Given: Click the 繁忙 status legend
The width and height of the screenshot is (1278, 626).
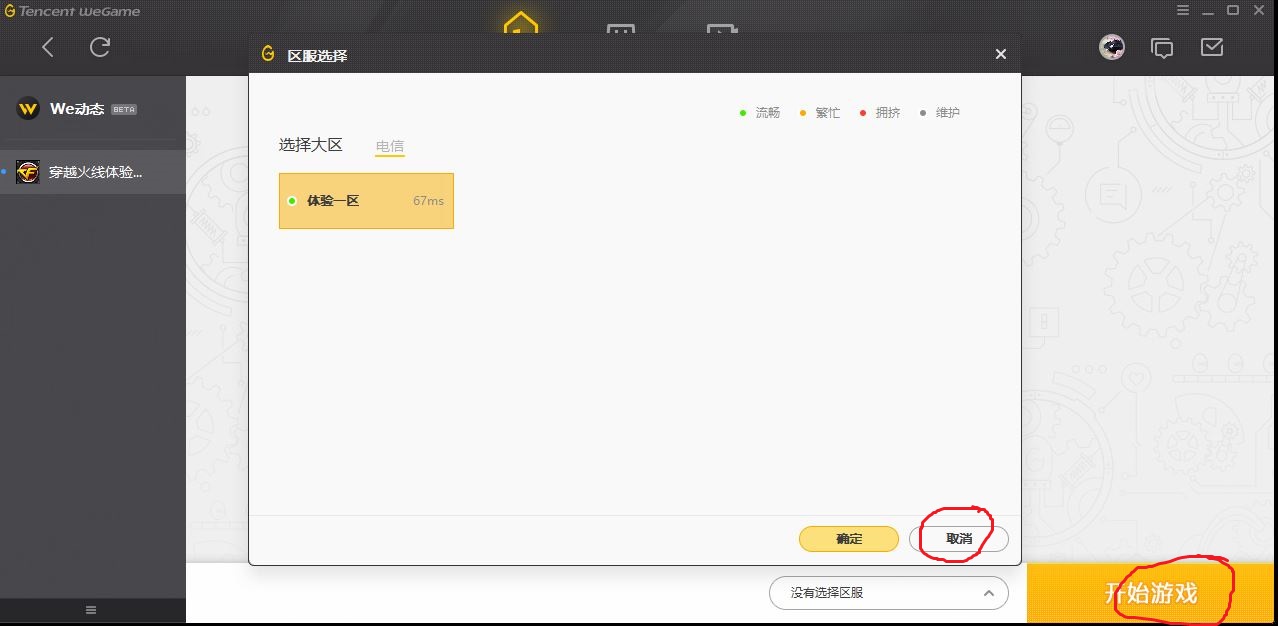Looking at the screenshot, I should [820, 113].
